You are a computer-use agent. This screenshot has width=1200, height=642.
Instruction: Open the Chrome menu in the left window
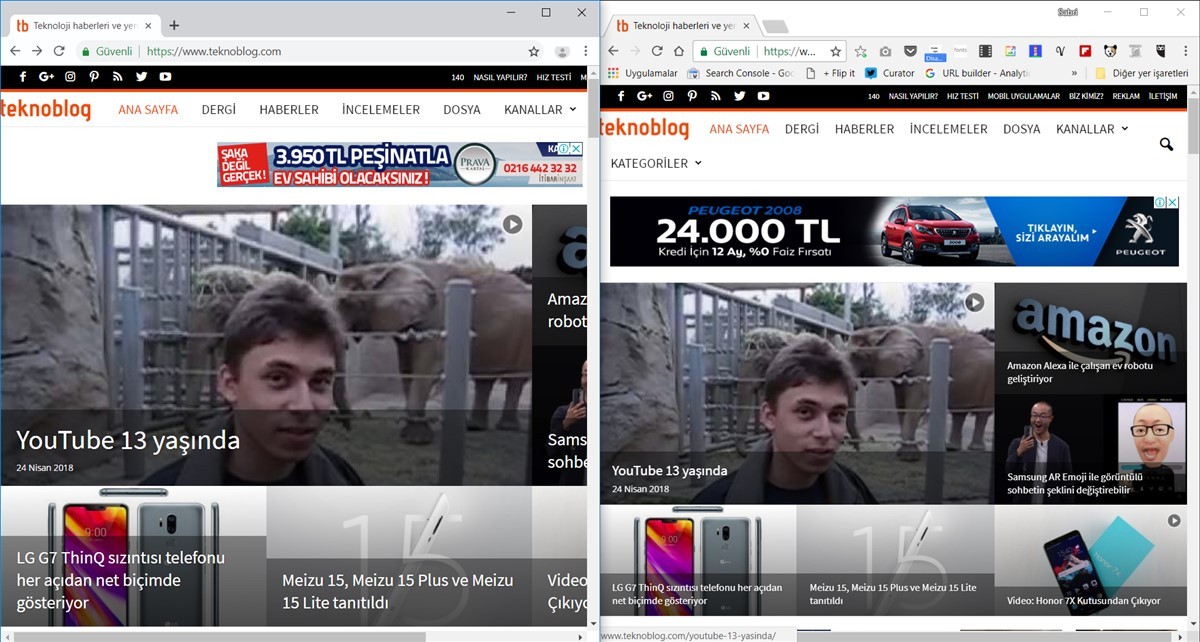tap(585, 51)
